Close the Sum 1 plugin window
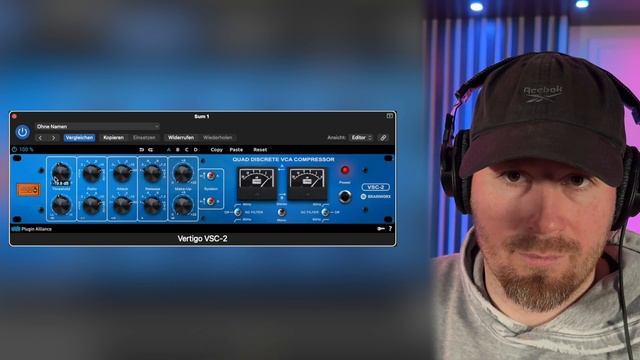 click(x=14, y=116)
